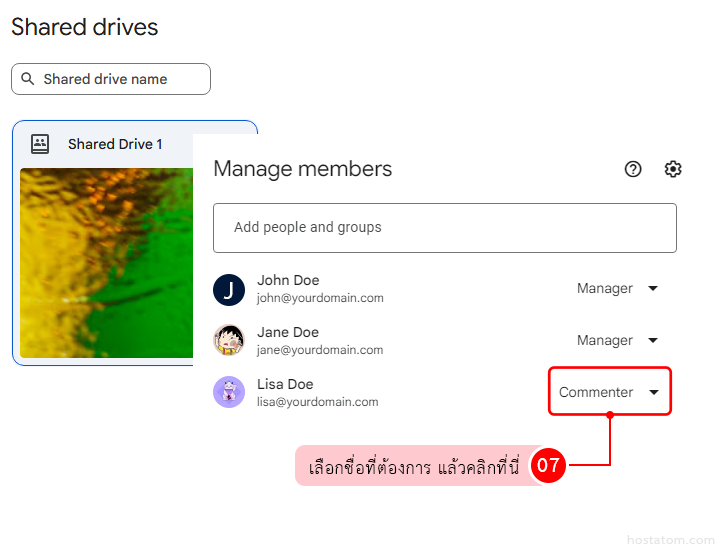The image size is (720, 550).
Task: Click lisa@yourdomain.com email
Action: pyautogui.click(x=317, y=402)
